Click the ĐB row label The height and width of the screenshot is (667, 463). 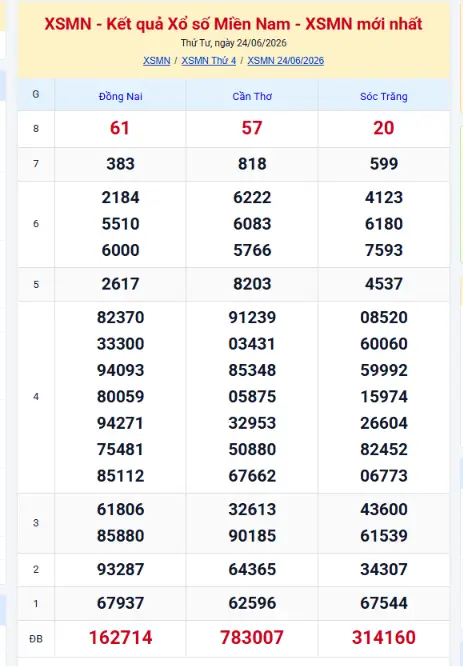pos(36,638)
